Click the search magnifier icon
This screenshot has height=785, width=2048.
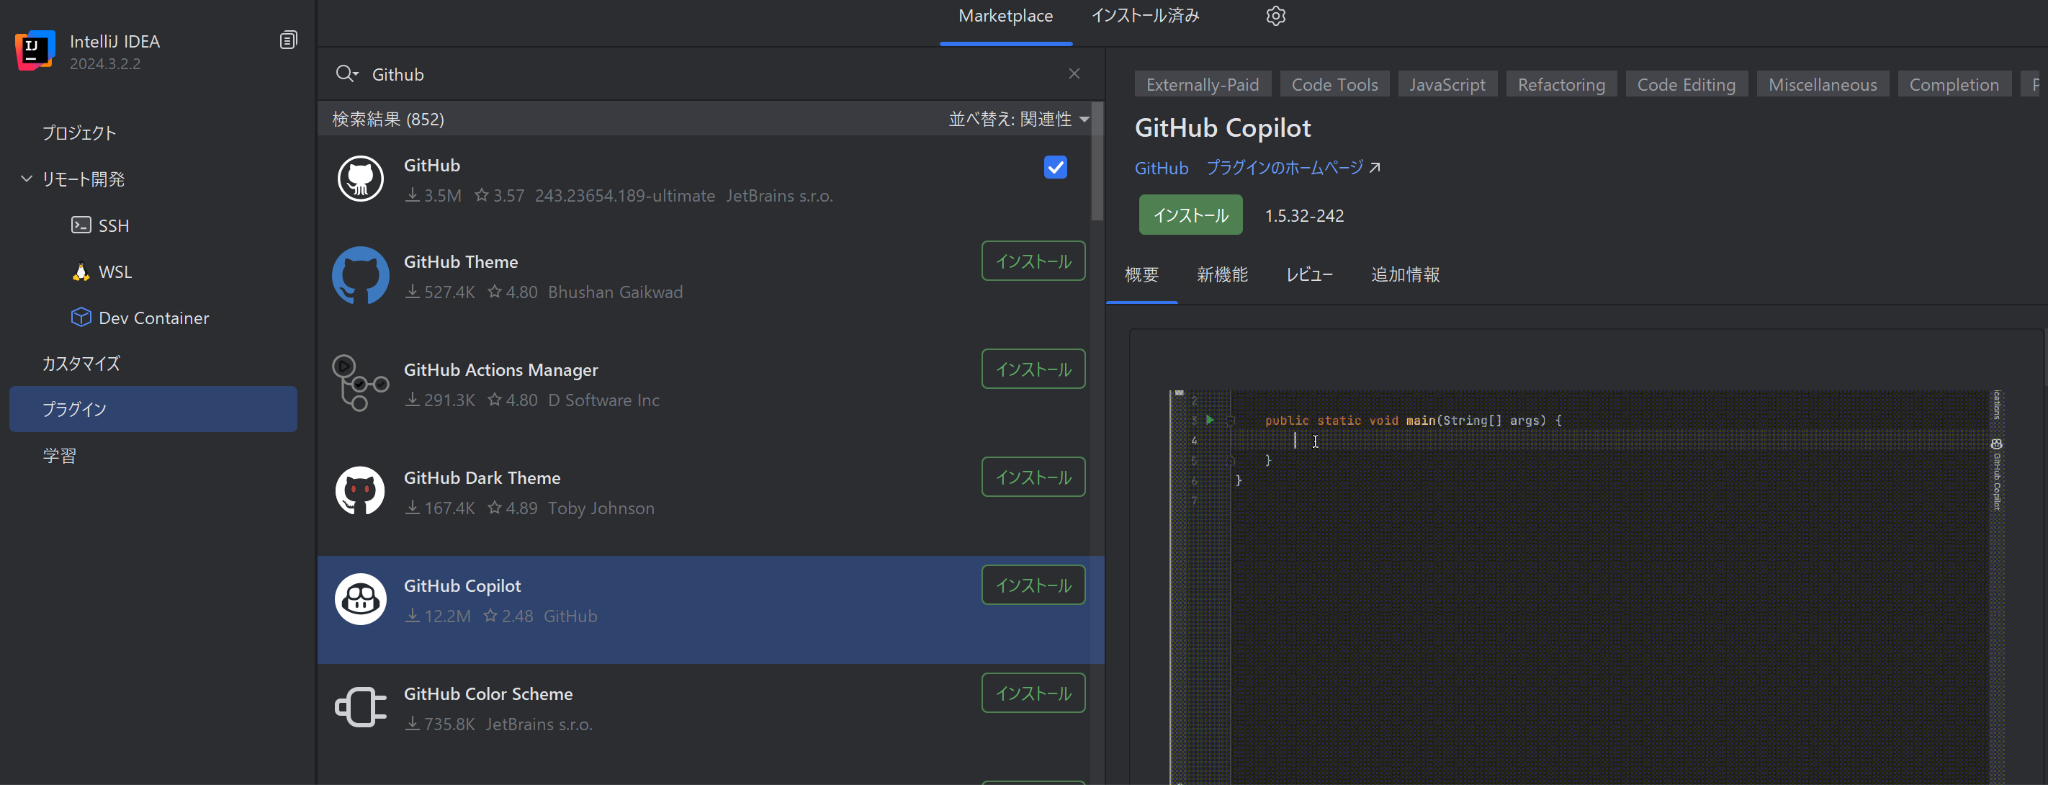[346, 74]
